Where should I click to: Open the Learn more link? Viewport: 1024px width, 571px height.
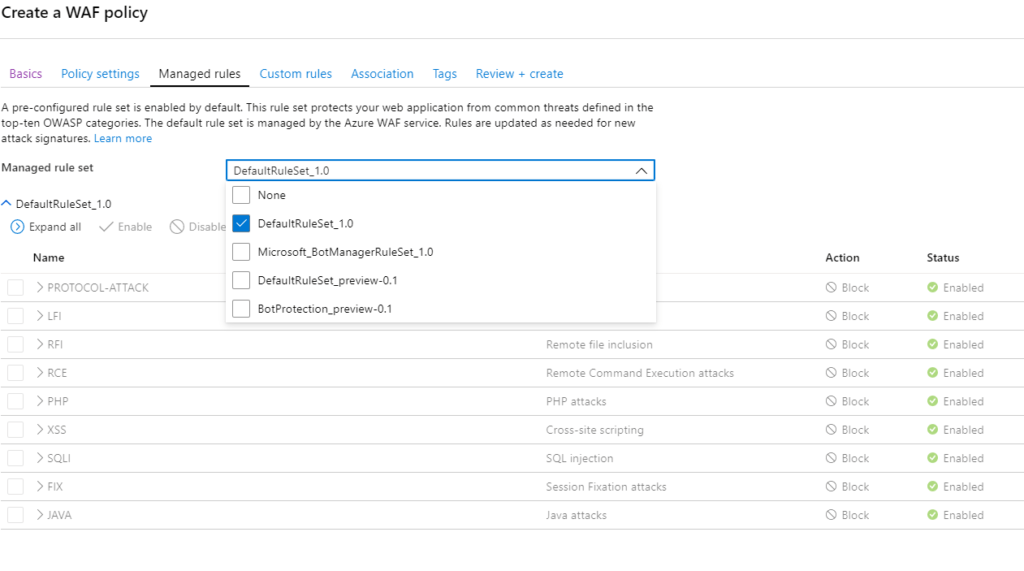(x=123, y=139)
